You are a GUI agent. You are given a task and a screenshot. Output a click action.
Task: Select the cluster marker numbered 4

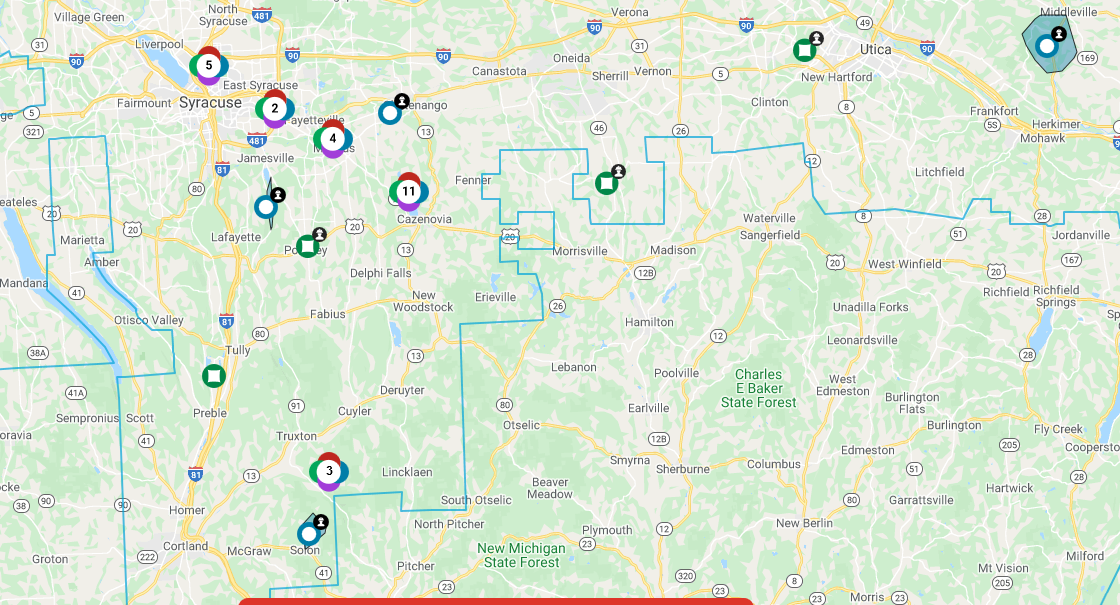(333, 139)
